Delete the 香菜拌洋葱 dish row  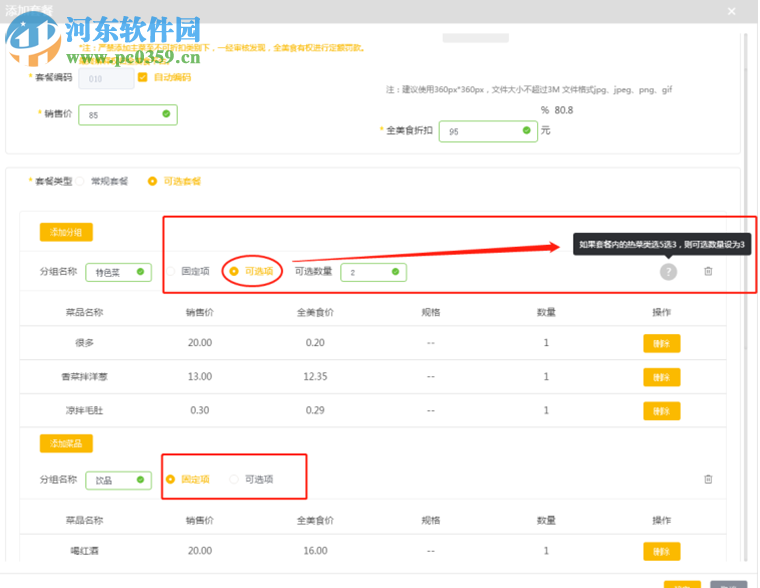coord(662,377)
